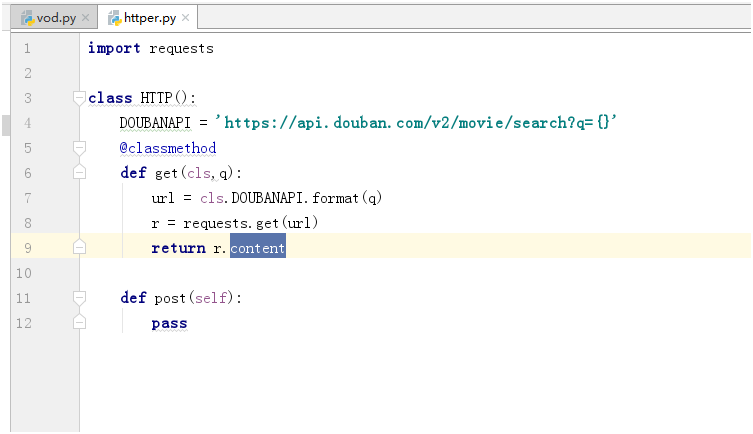Click the highlighted 'content' word
The height and width of the screenshot is (434, 753).
(x=258, y=248)
